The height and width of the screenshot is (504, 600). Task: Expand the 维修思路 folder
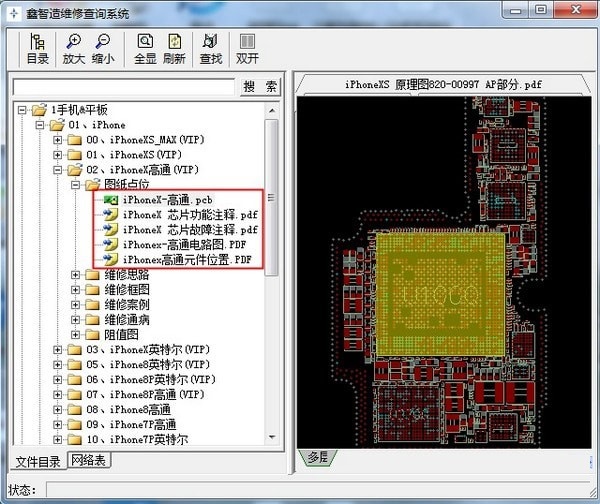coord(76,275)
